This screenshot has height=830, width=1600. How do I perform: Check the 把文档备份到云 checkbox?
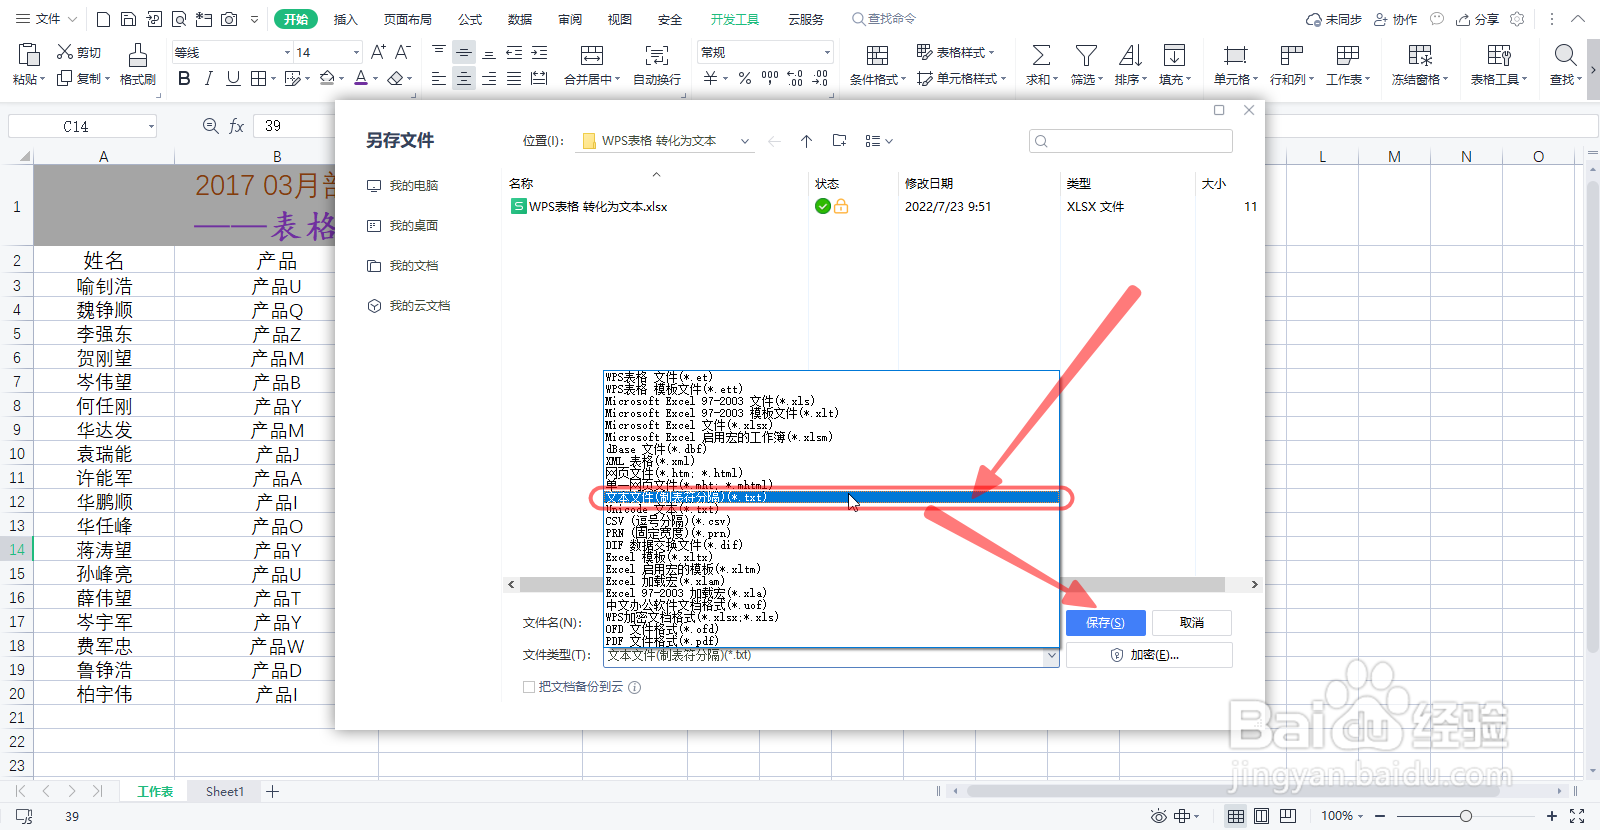(x=529, y=687)
